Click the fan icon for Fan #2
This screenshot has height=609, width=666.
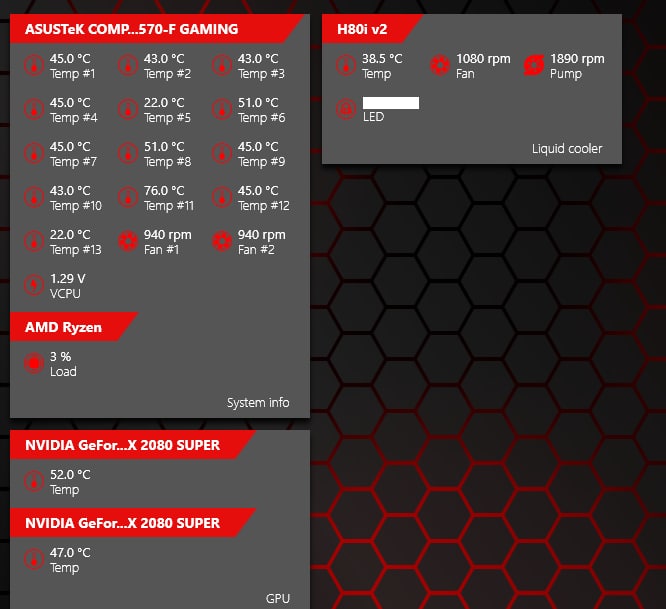pyautogui.click(x=222, y=241)
